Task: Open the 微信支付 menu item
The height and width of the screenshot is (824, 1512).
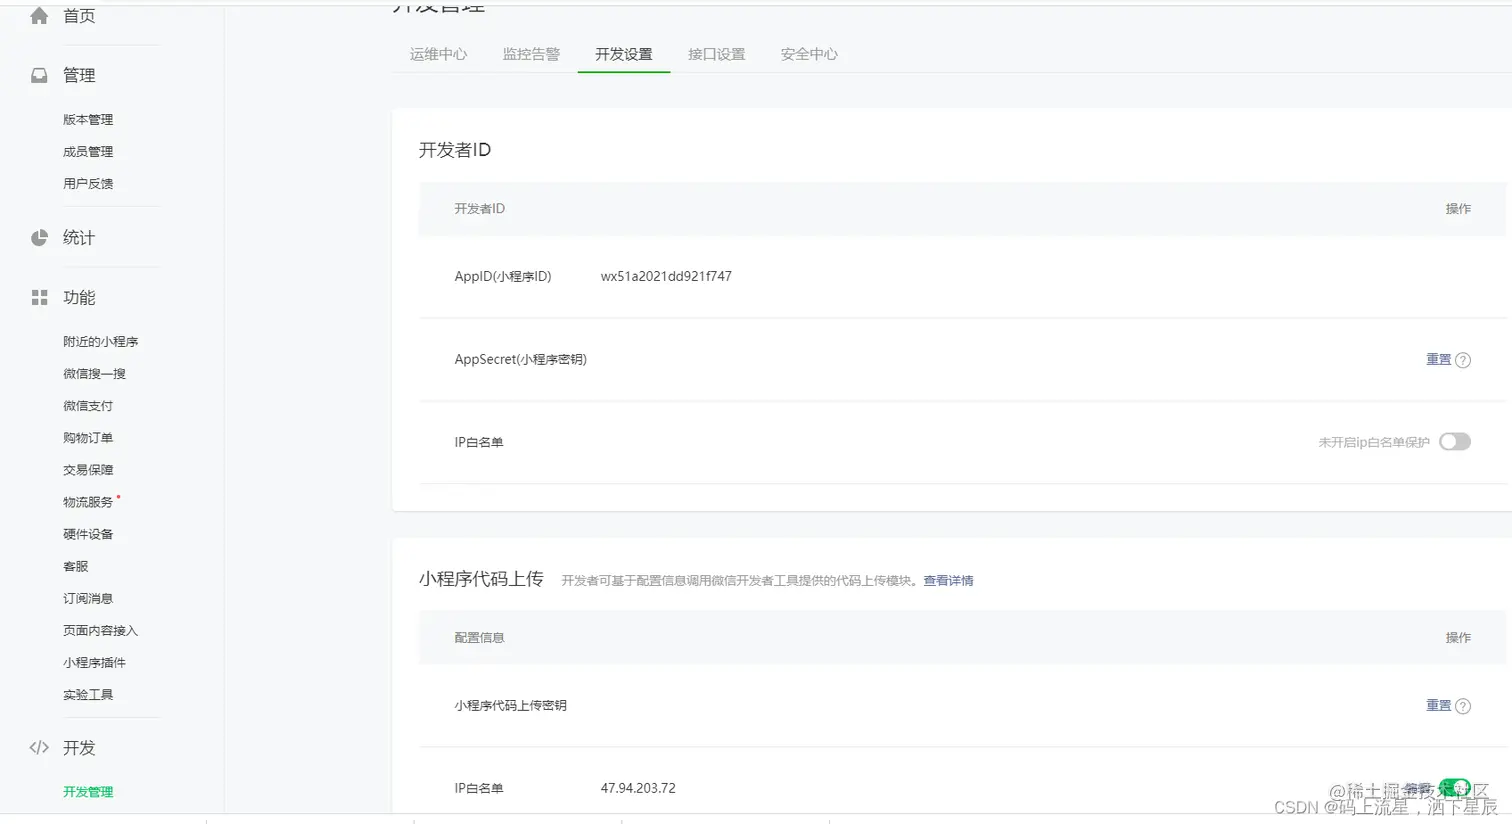Action: click(87, 405)
